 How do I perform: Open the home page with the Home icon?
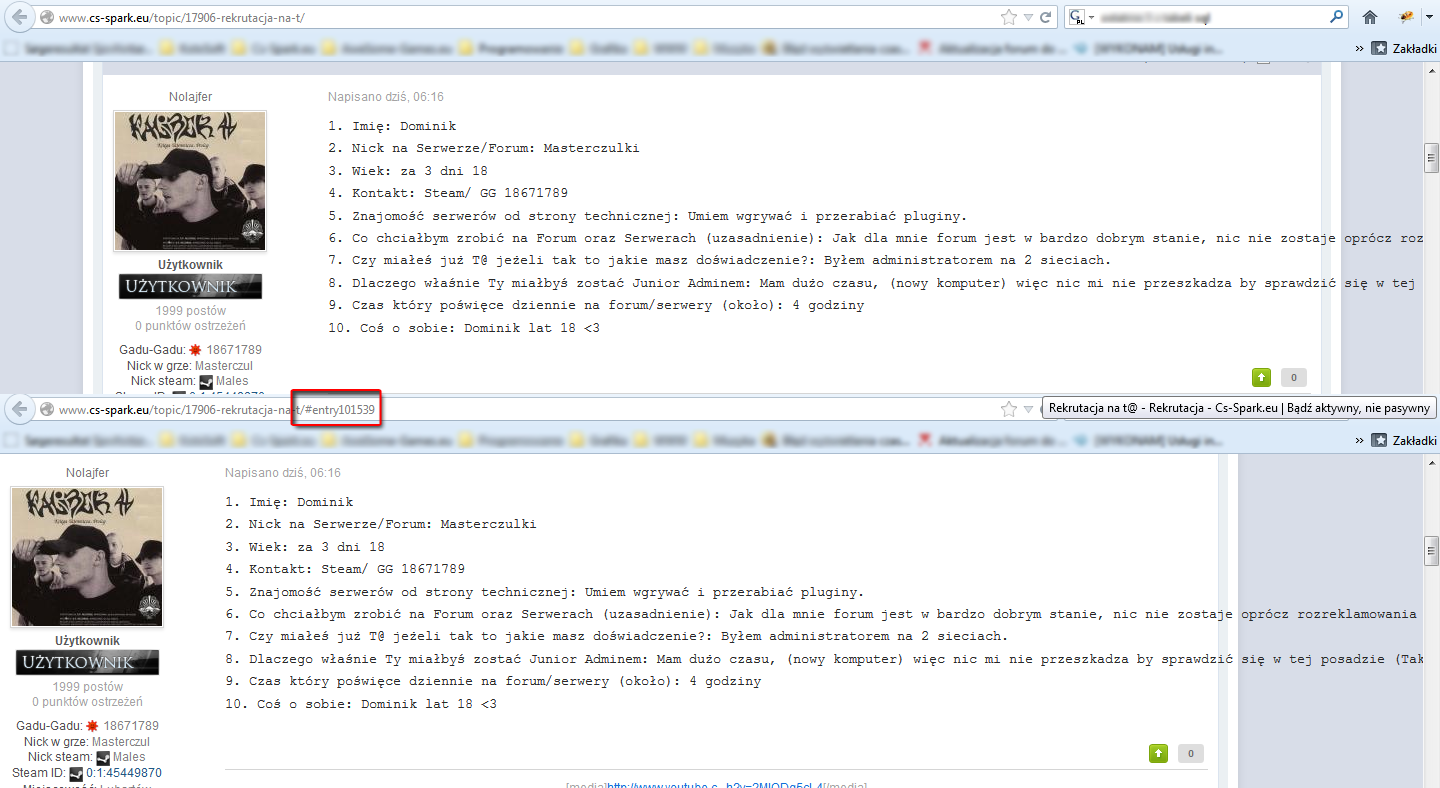1369,17
